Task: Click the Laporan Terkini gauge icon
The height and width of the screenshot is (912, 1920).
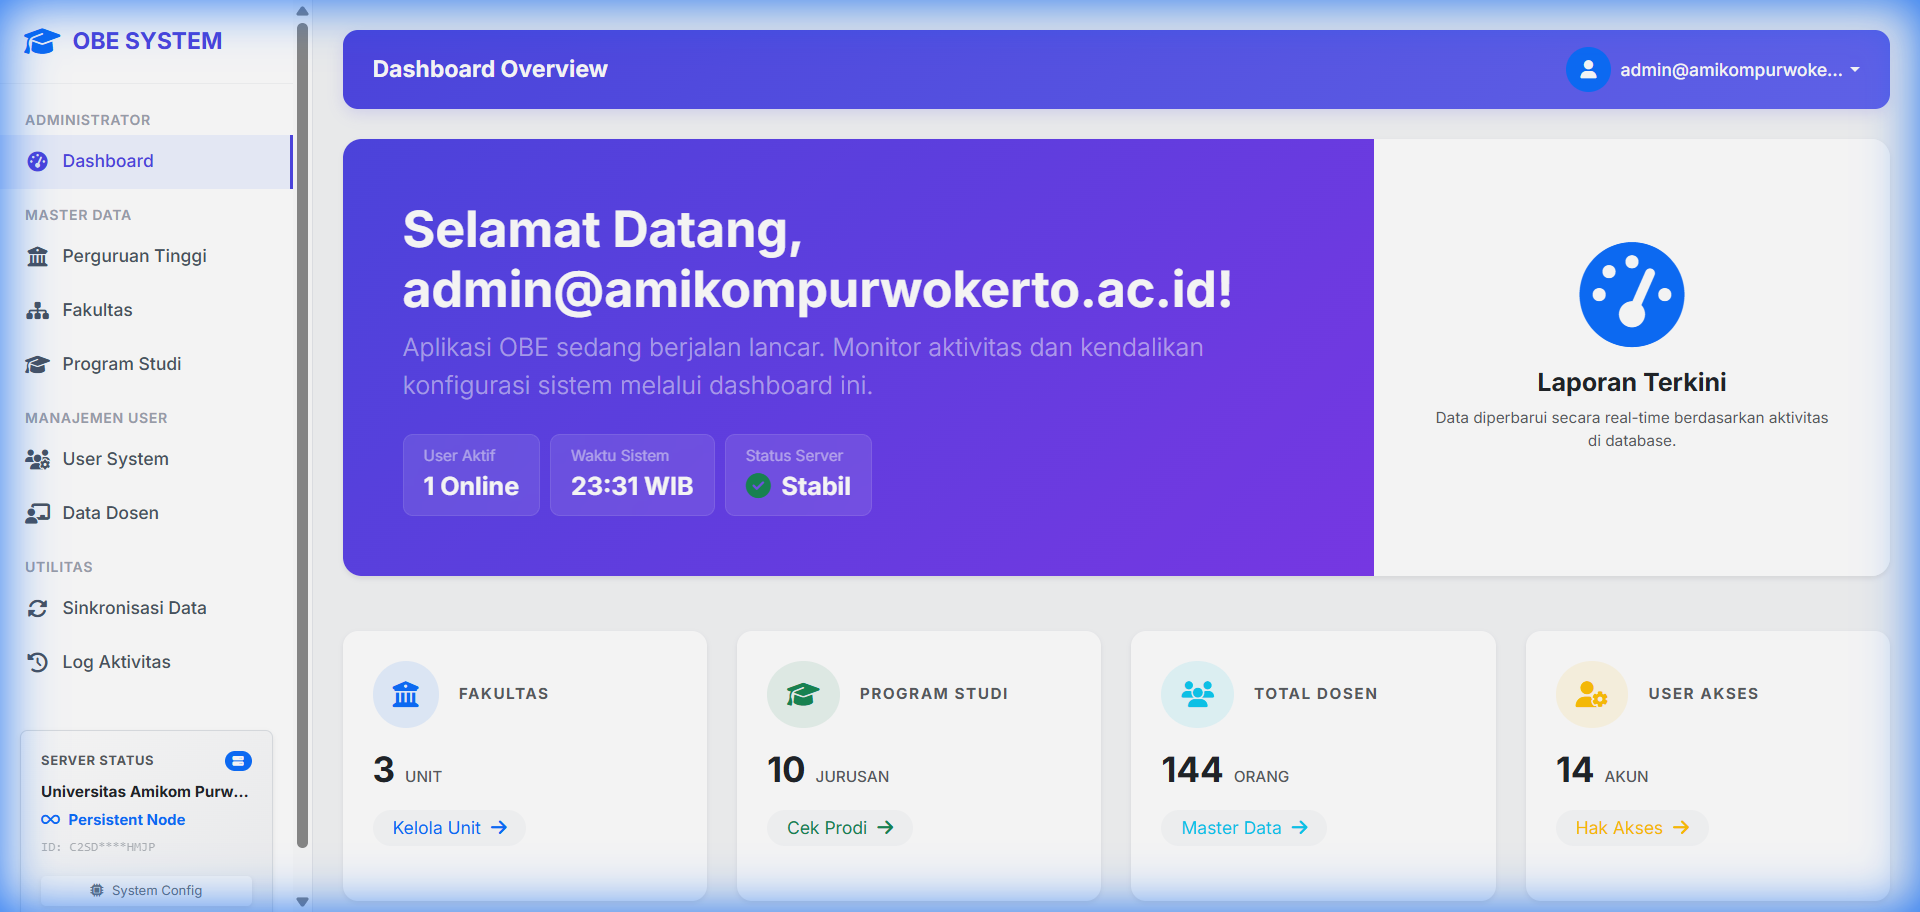Action: click(1631, 294)
